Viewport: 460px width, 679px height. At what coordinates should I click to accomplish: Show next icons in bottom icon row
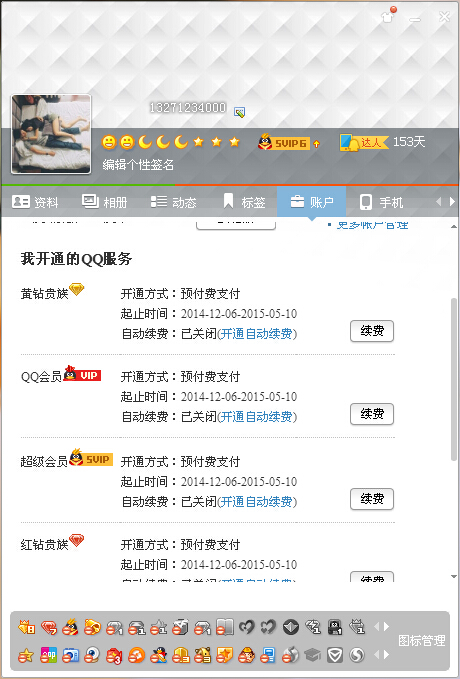tap(386, 655)
